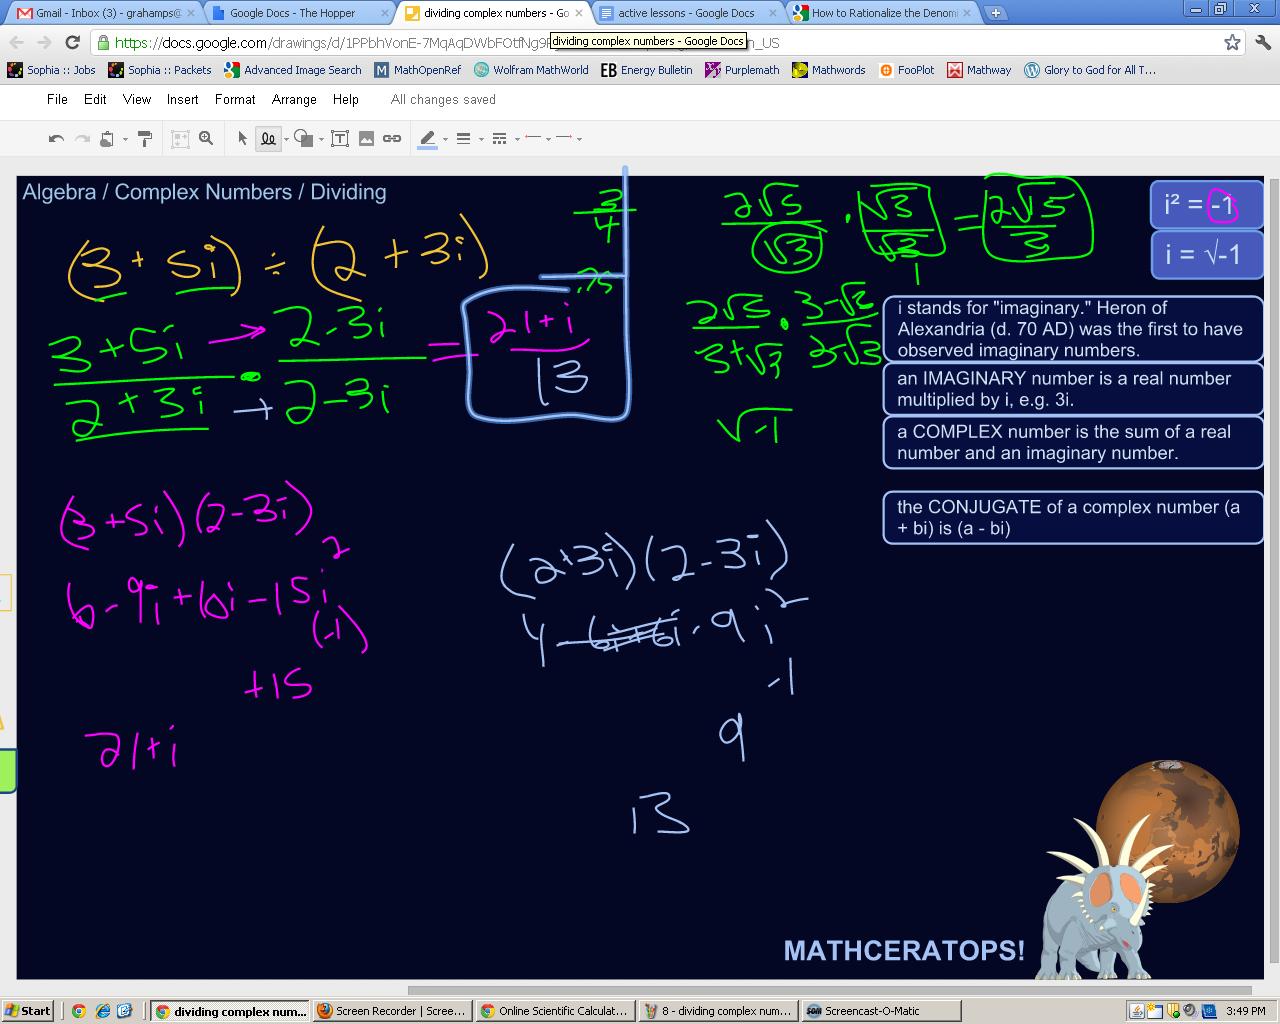Reload the page in Chrome
This screenshot has height=1024, width=1280.
(x=72, y=42)
